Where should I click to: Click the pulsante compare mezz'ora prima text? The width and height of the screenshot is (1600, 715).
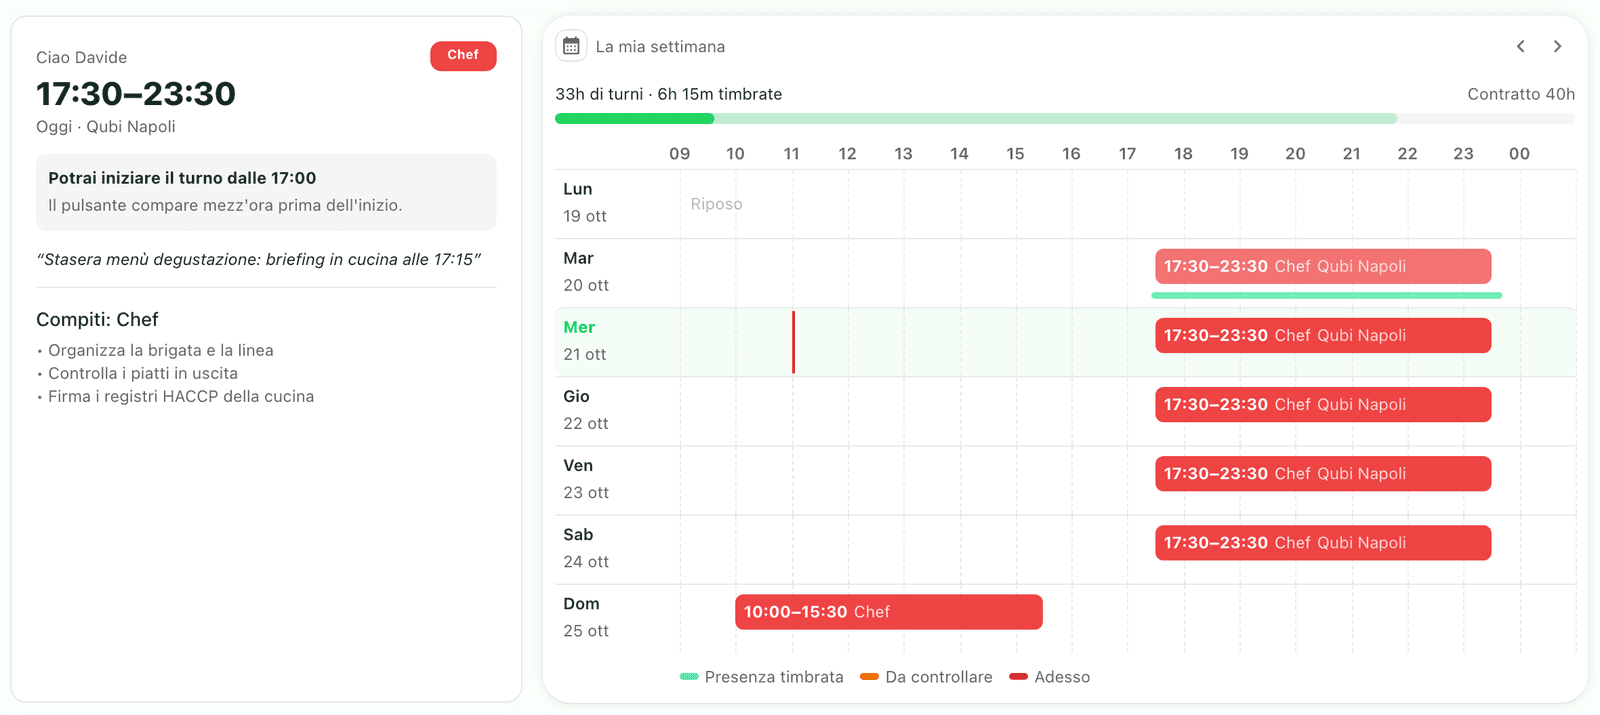pyautogui.click(x=225, y=205)
